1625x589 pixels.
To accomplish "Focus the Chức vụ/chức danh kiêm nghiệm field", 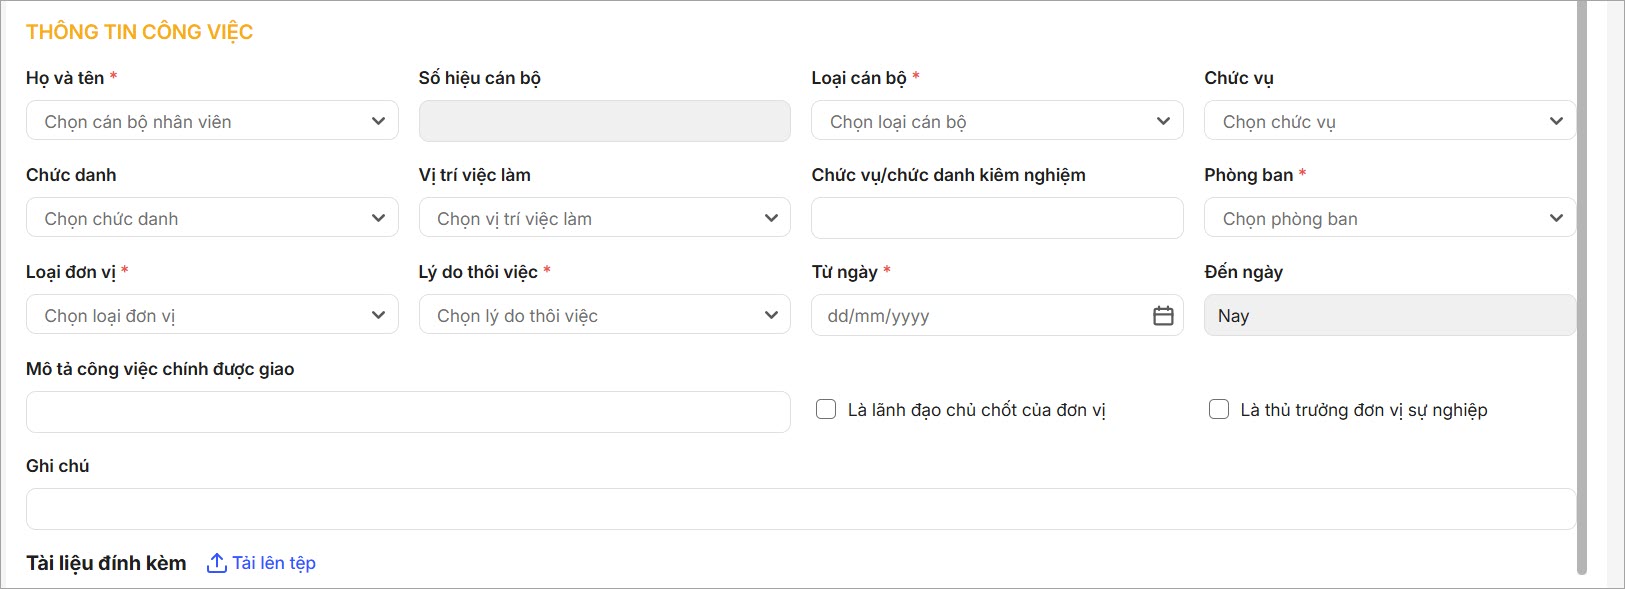I will tap(997, 218).
